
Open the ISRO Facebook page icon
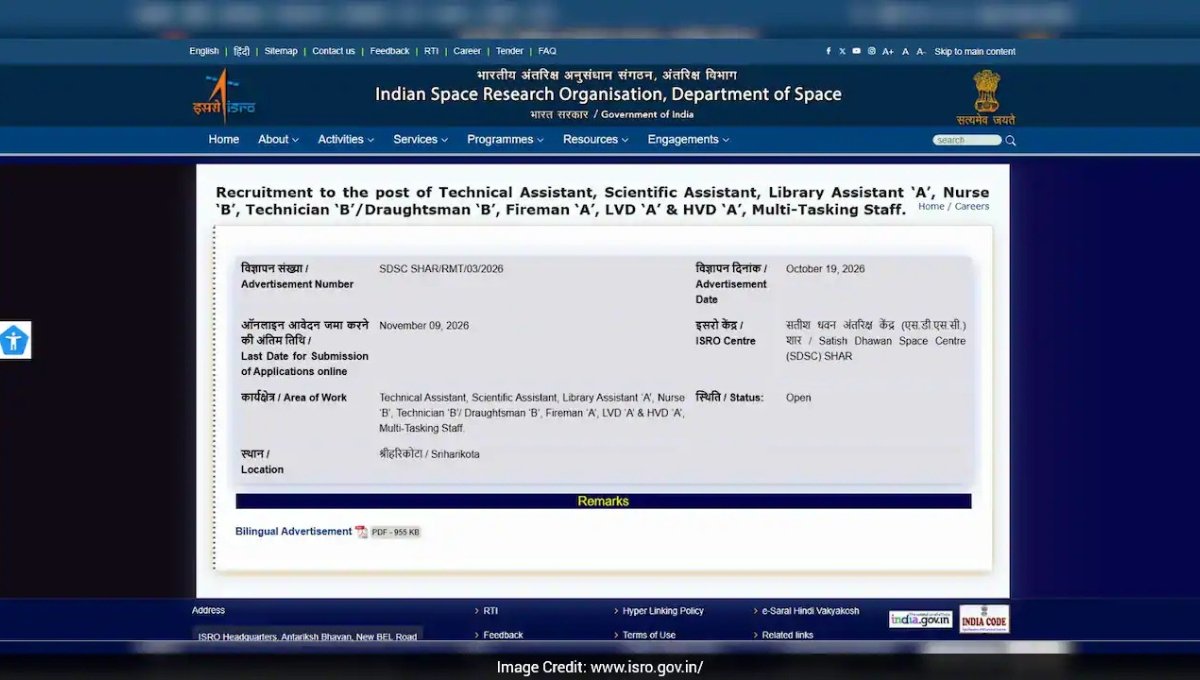(x=828, y=51)
